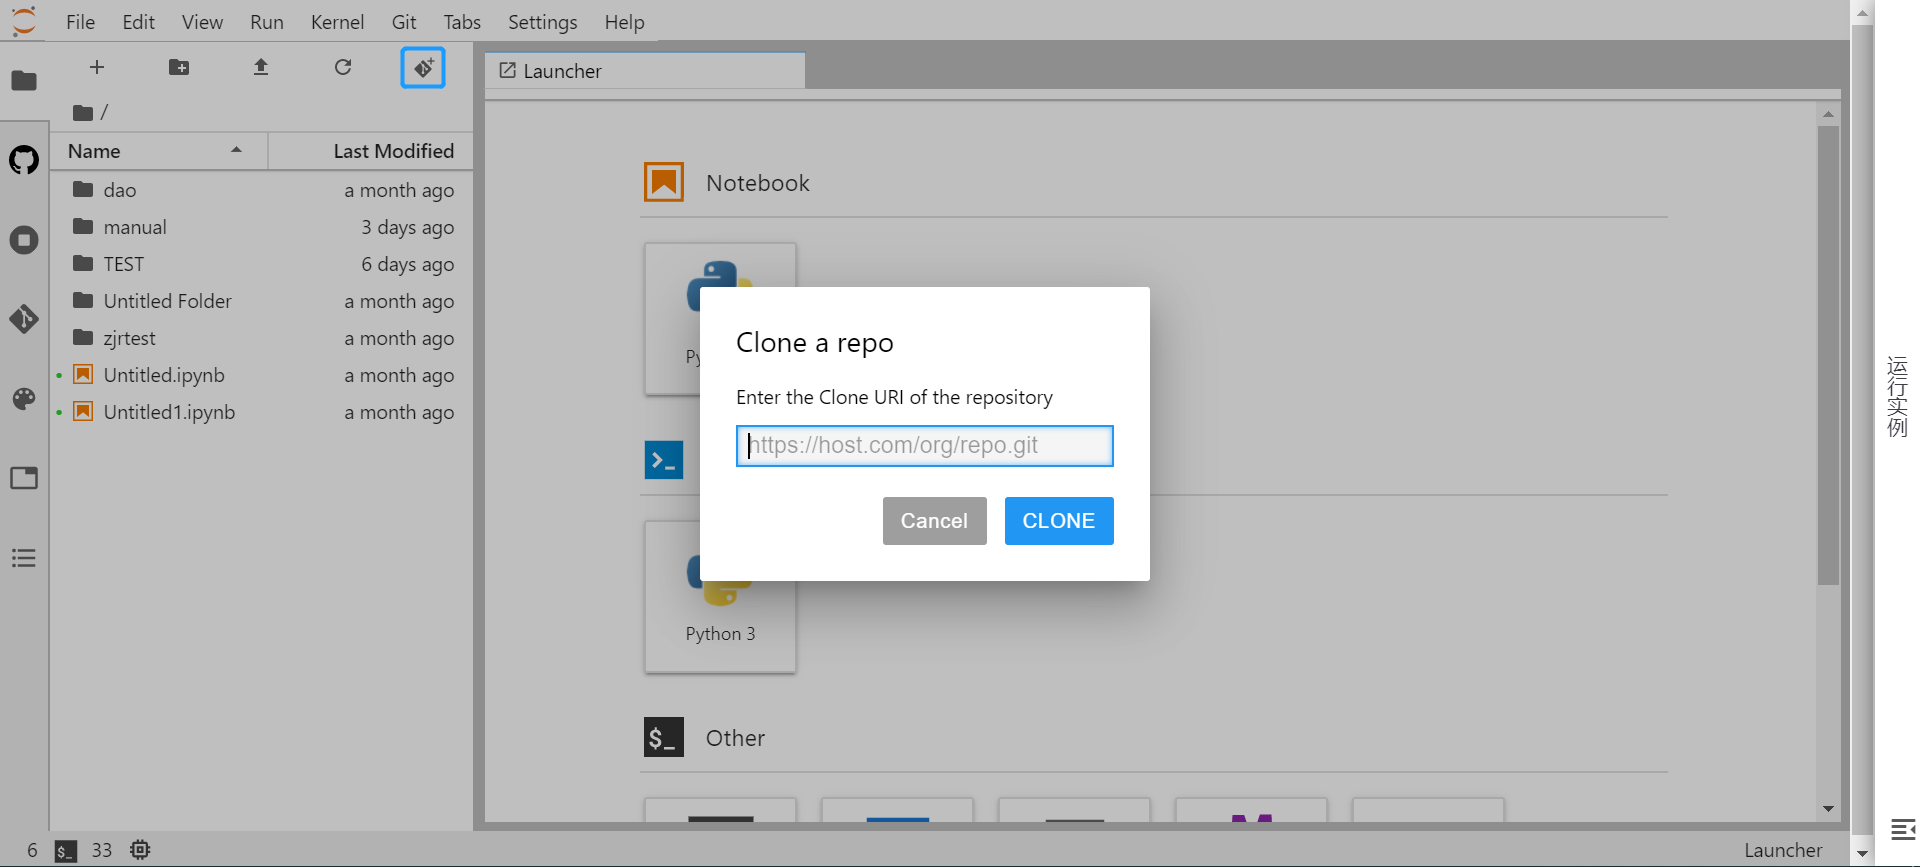Viewport: 1920px width, 867px height.
Task: Select the Launcher tab
Action: click(x=645, y=71)
